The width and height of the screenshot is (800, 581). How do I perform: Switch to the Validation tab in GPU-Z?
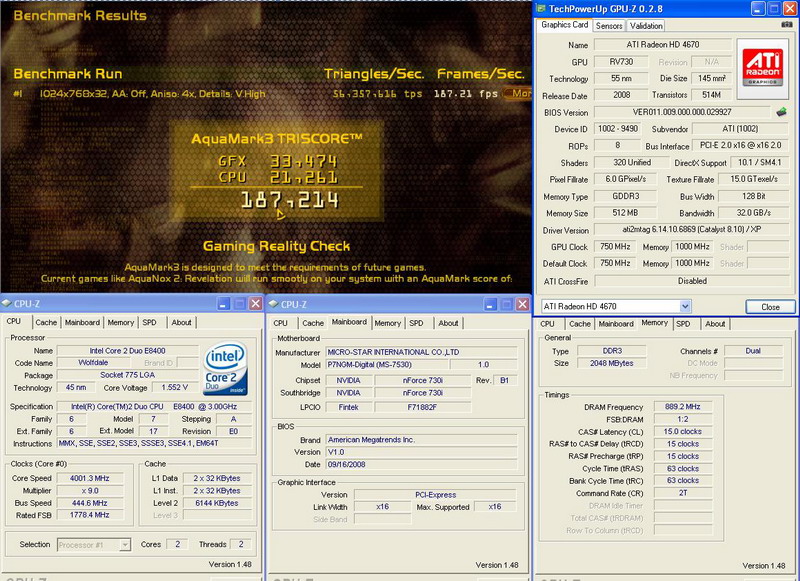[646, 26]
